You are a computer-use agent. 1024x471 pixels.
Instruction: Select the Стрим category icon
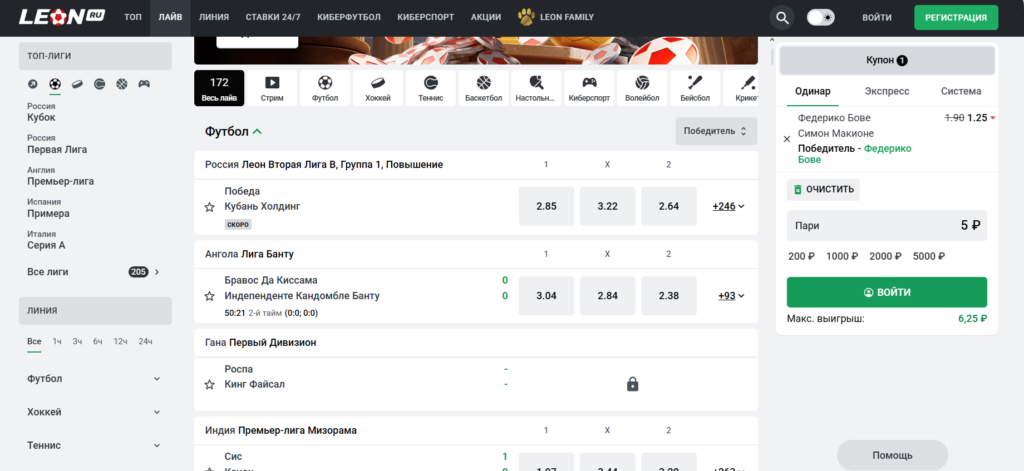[x=271, y=88]
